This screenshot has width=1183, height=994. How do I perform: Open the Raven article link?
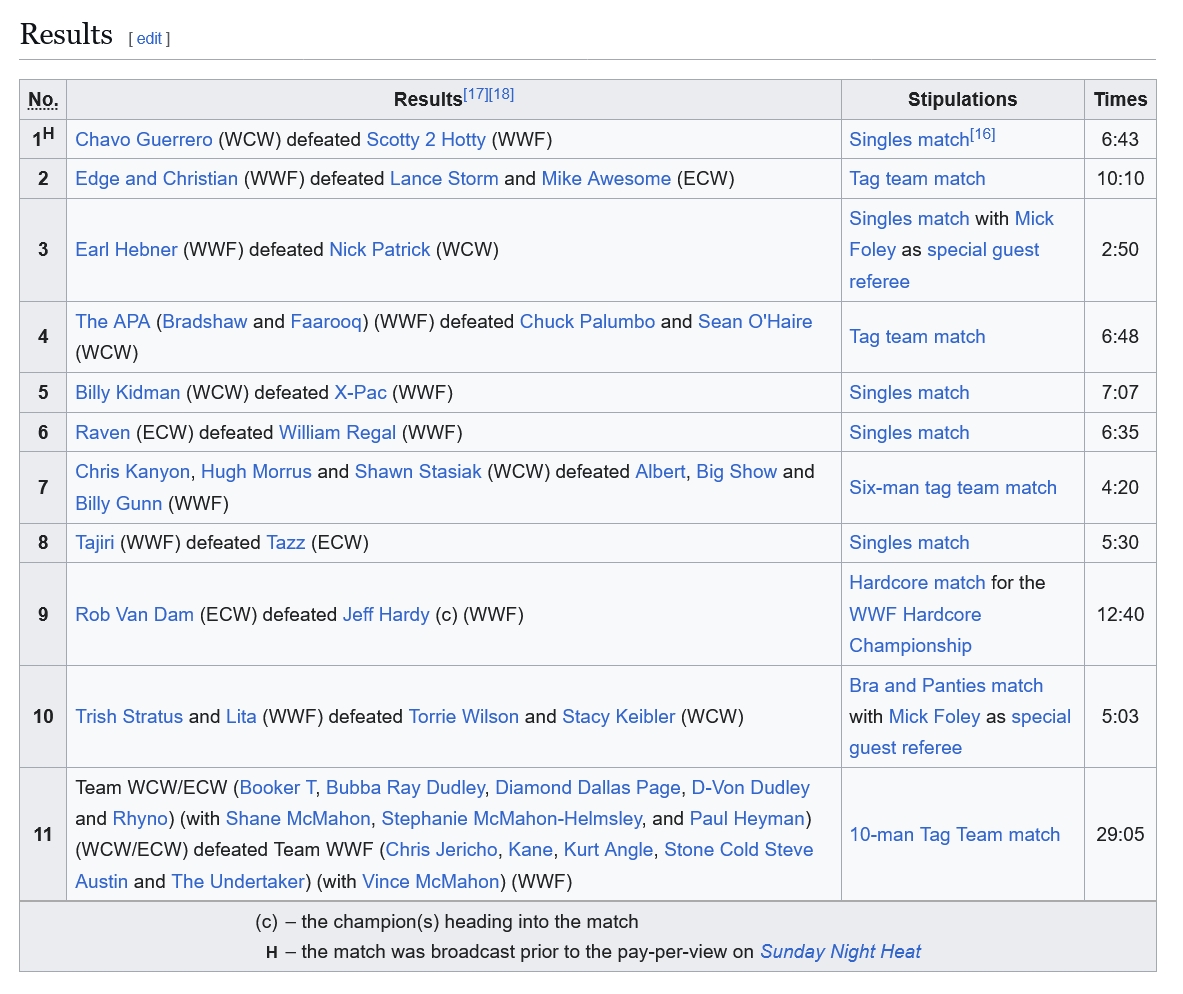103,432
